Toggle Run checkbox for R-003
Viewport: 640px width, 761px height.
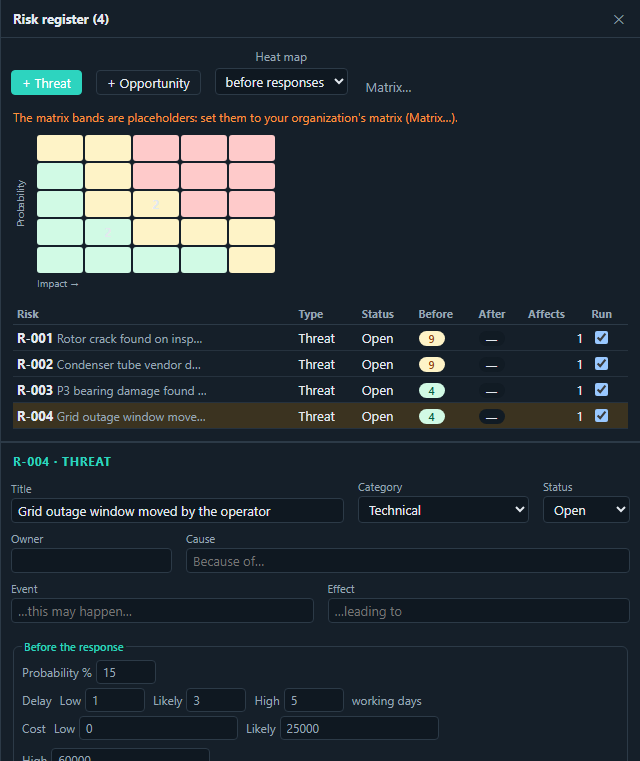click(601, 390)
